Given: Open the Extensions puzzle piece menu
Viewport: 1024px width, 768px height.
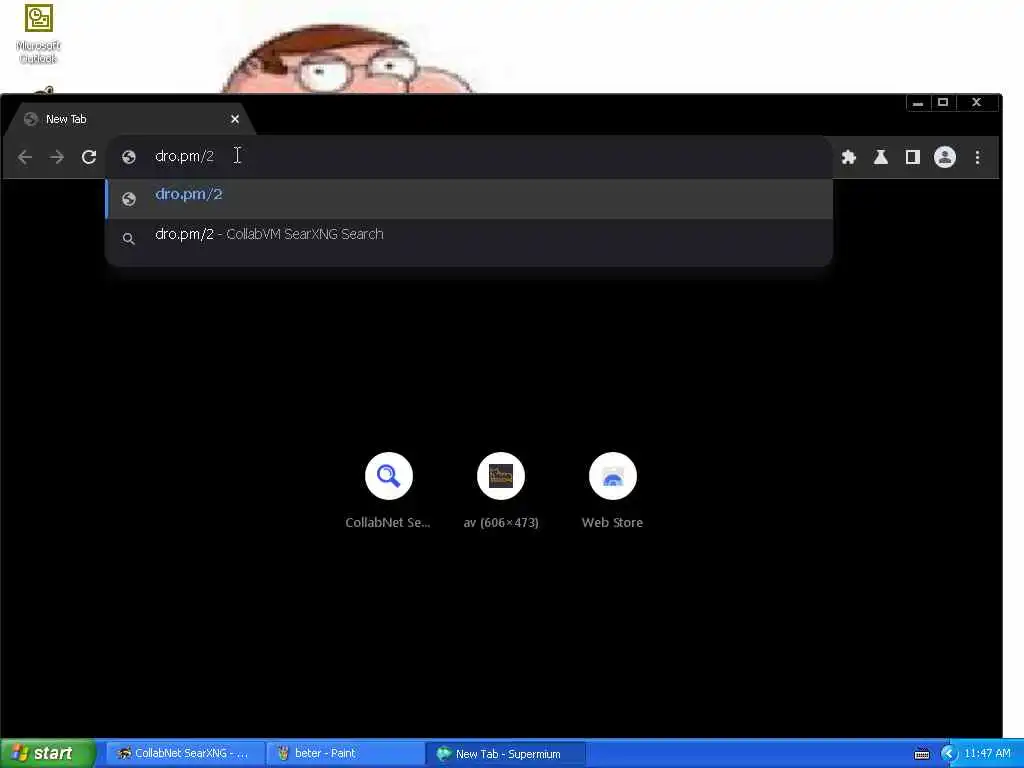Looking at the screenshot, I should (848, 157).
